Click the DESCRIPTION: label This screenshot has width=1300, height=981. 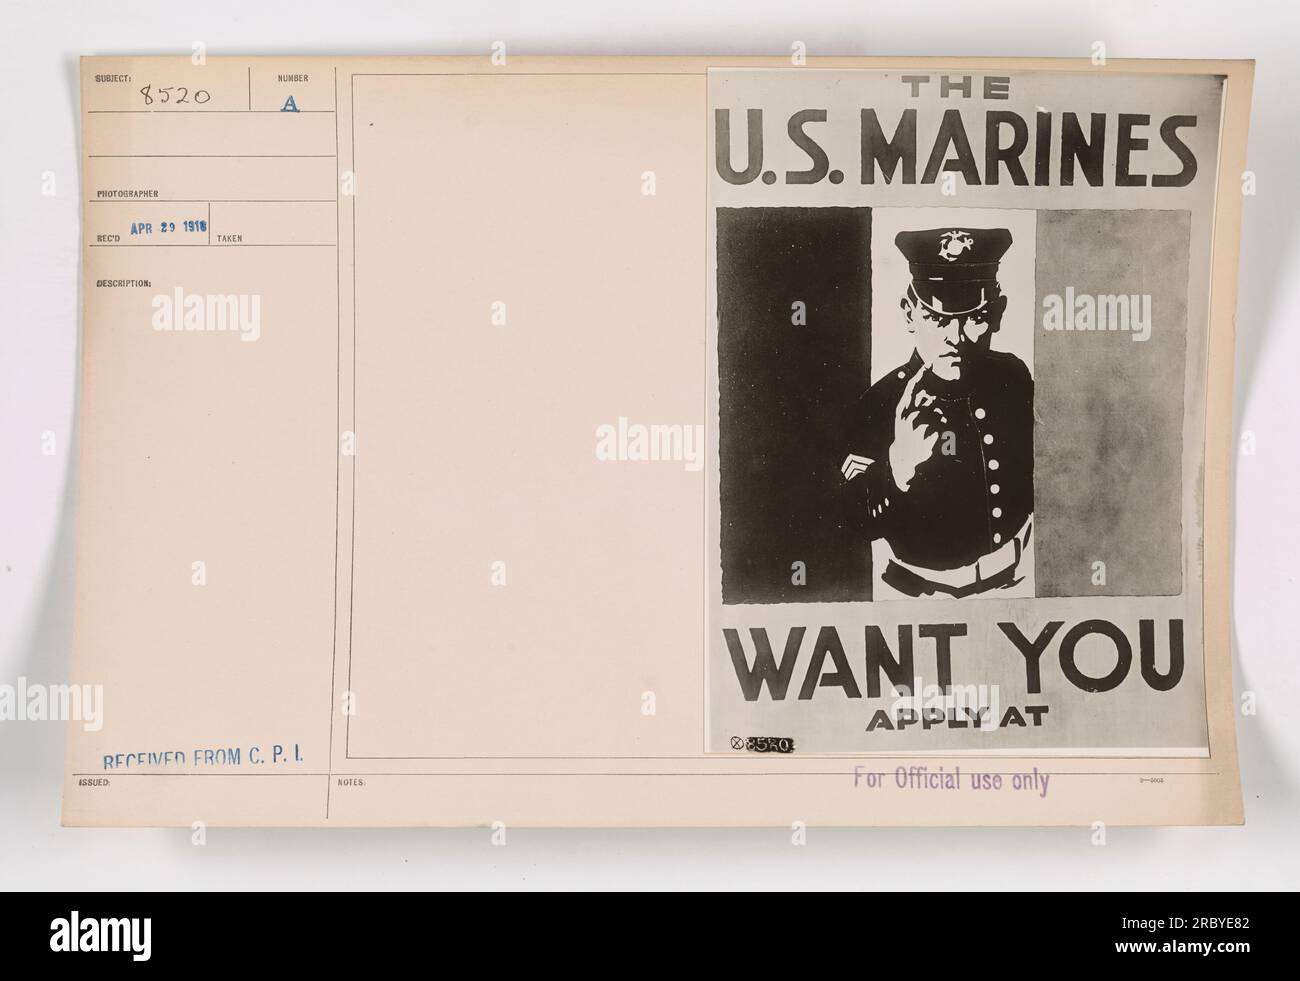(x=123, y=283)
